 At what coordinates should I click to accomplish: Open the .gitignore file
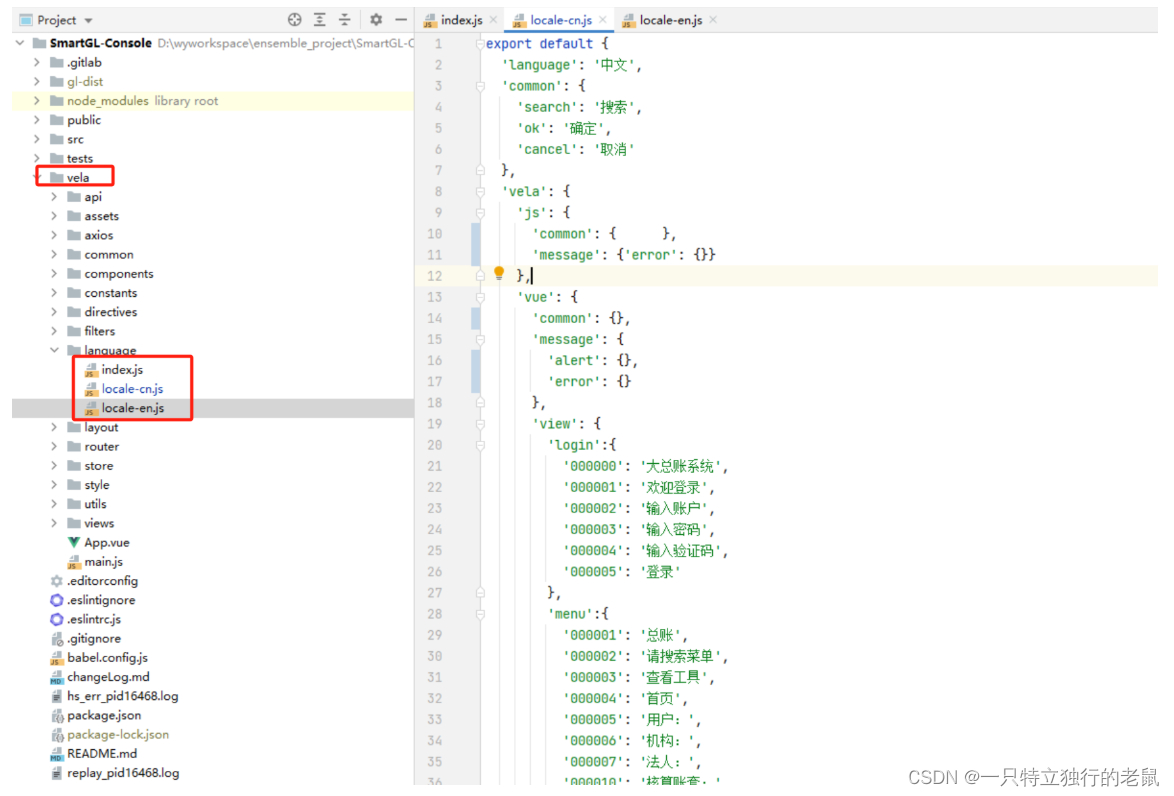(94, 639)
